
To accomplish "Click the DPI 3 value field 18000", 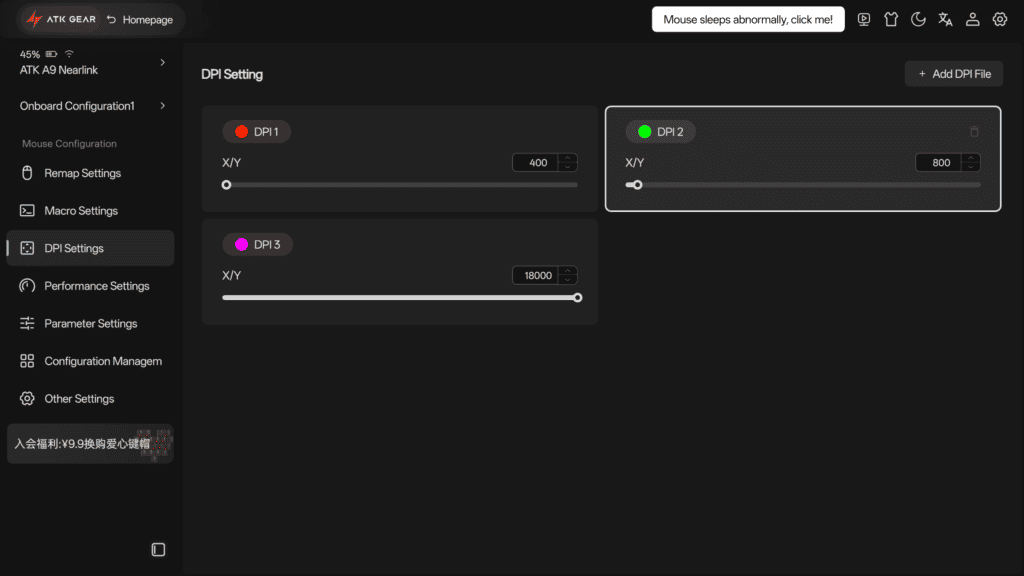I will coord(536,276).
